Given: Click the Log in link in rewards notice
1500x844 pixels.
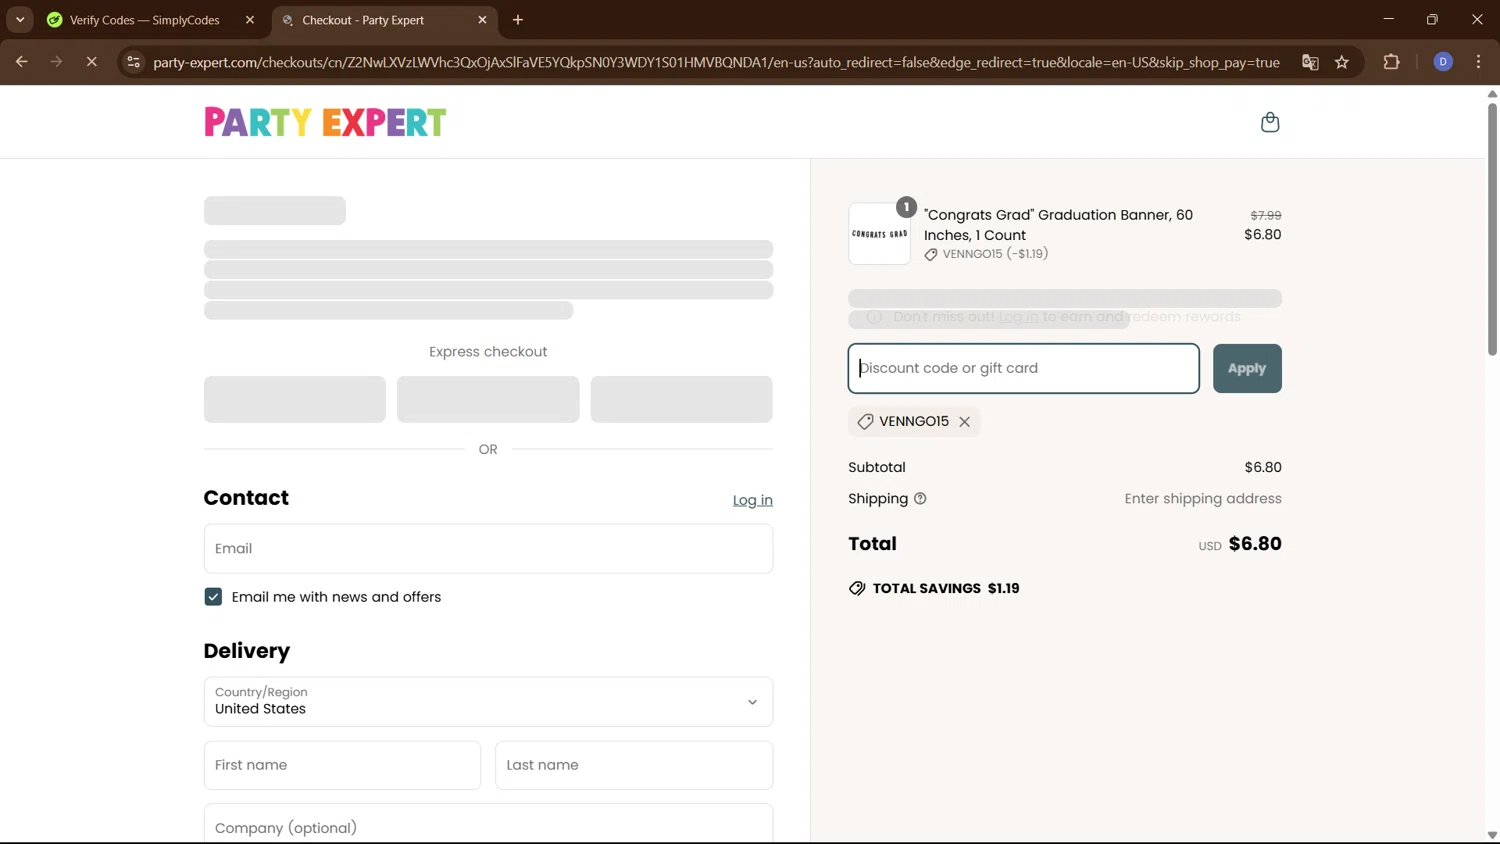Looking at the screenshot, I should 1018,317.
